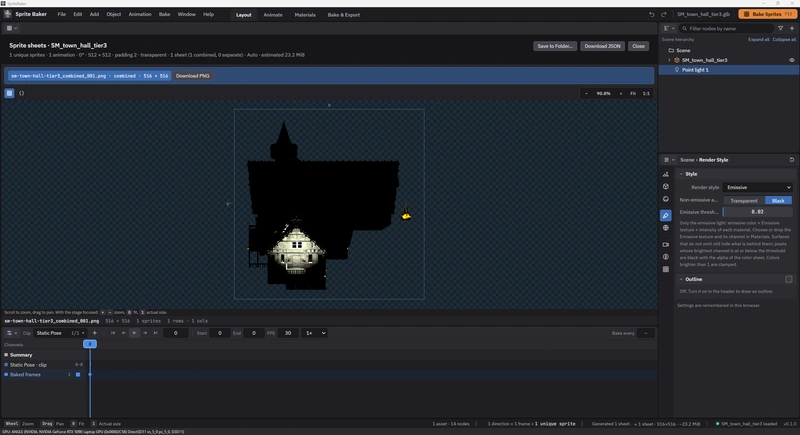Open the filter funnel icon in hierarchy

coord(781,29)
